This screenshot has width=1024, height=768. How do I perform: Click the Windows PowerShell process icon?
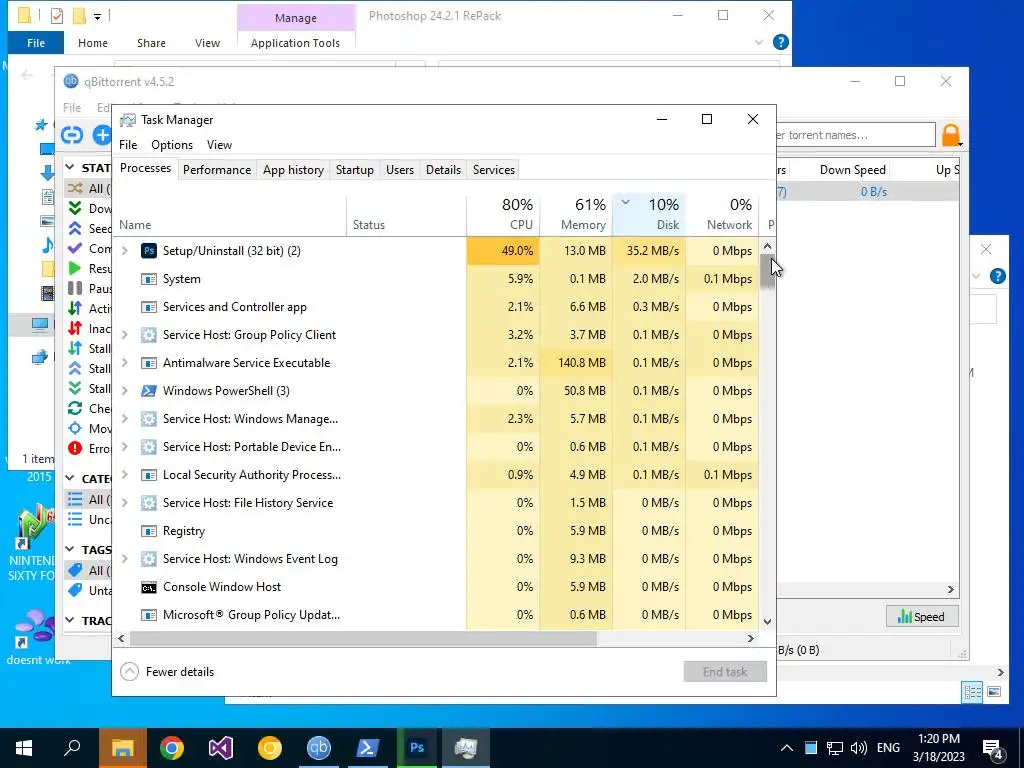(x=149, y=391)
